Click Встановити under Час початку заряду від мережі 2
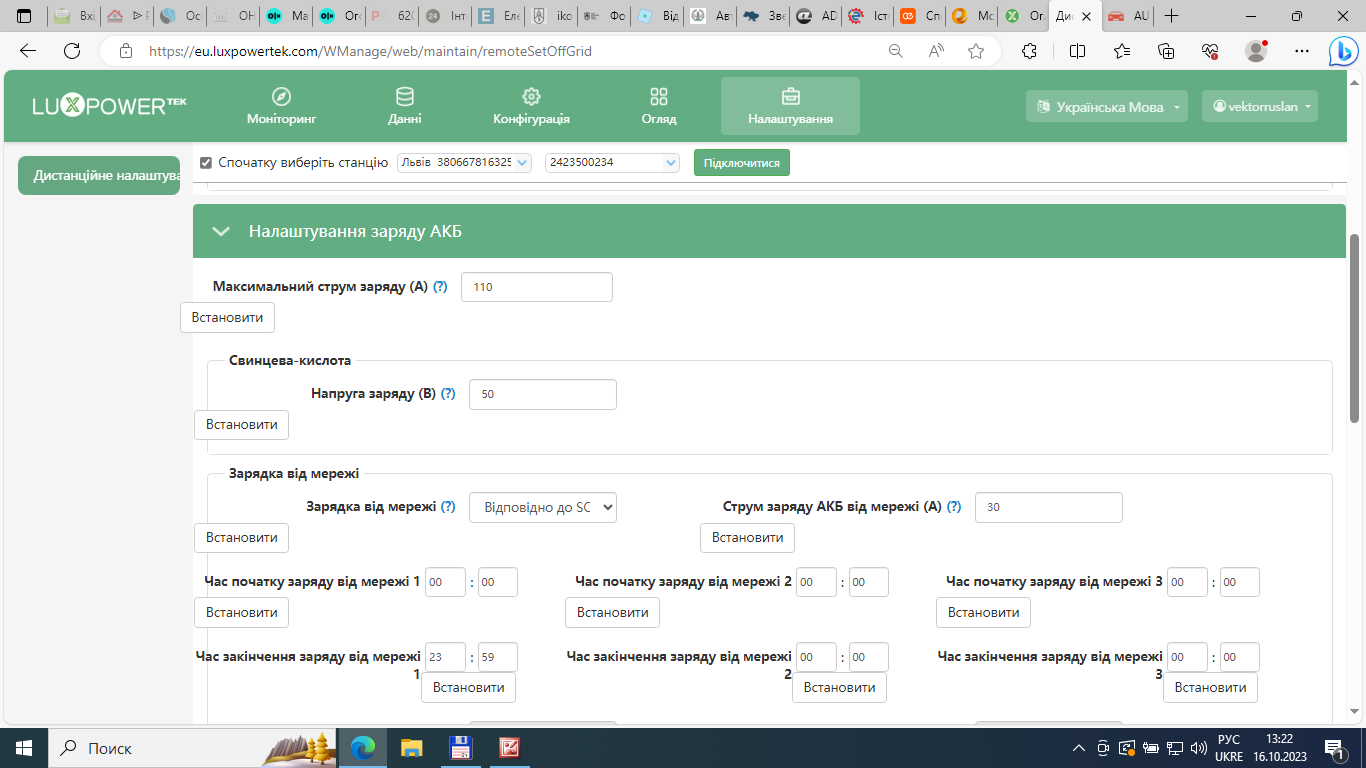Image resolution: width=1366 pixels, height=768 pixels. tap(612, 612)
